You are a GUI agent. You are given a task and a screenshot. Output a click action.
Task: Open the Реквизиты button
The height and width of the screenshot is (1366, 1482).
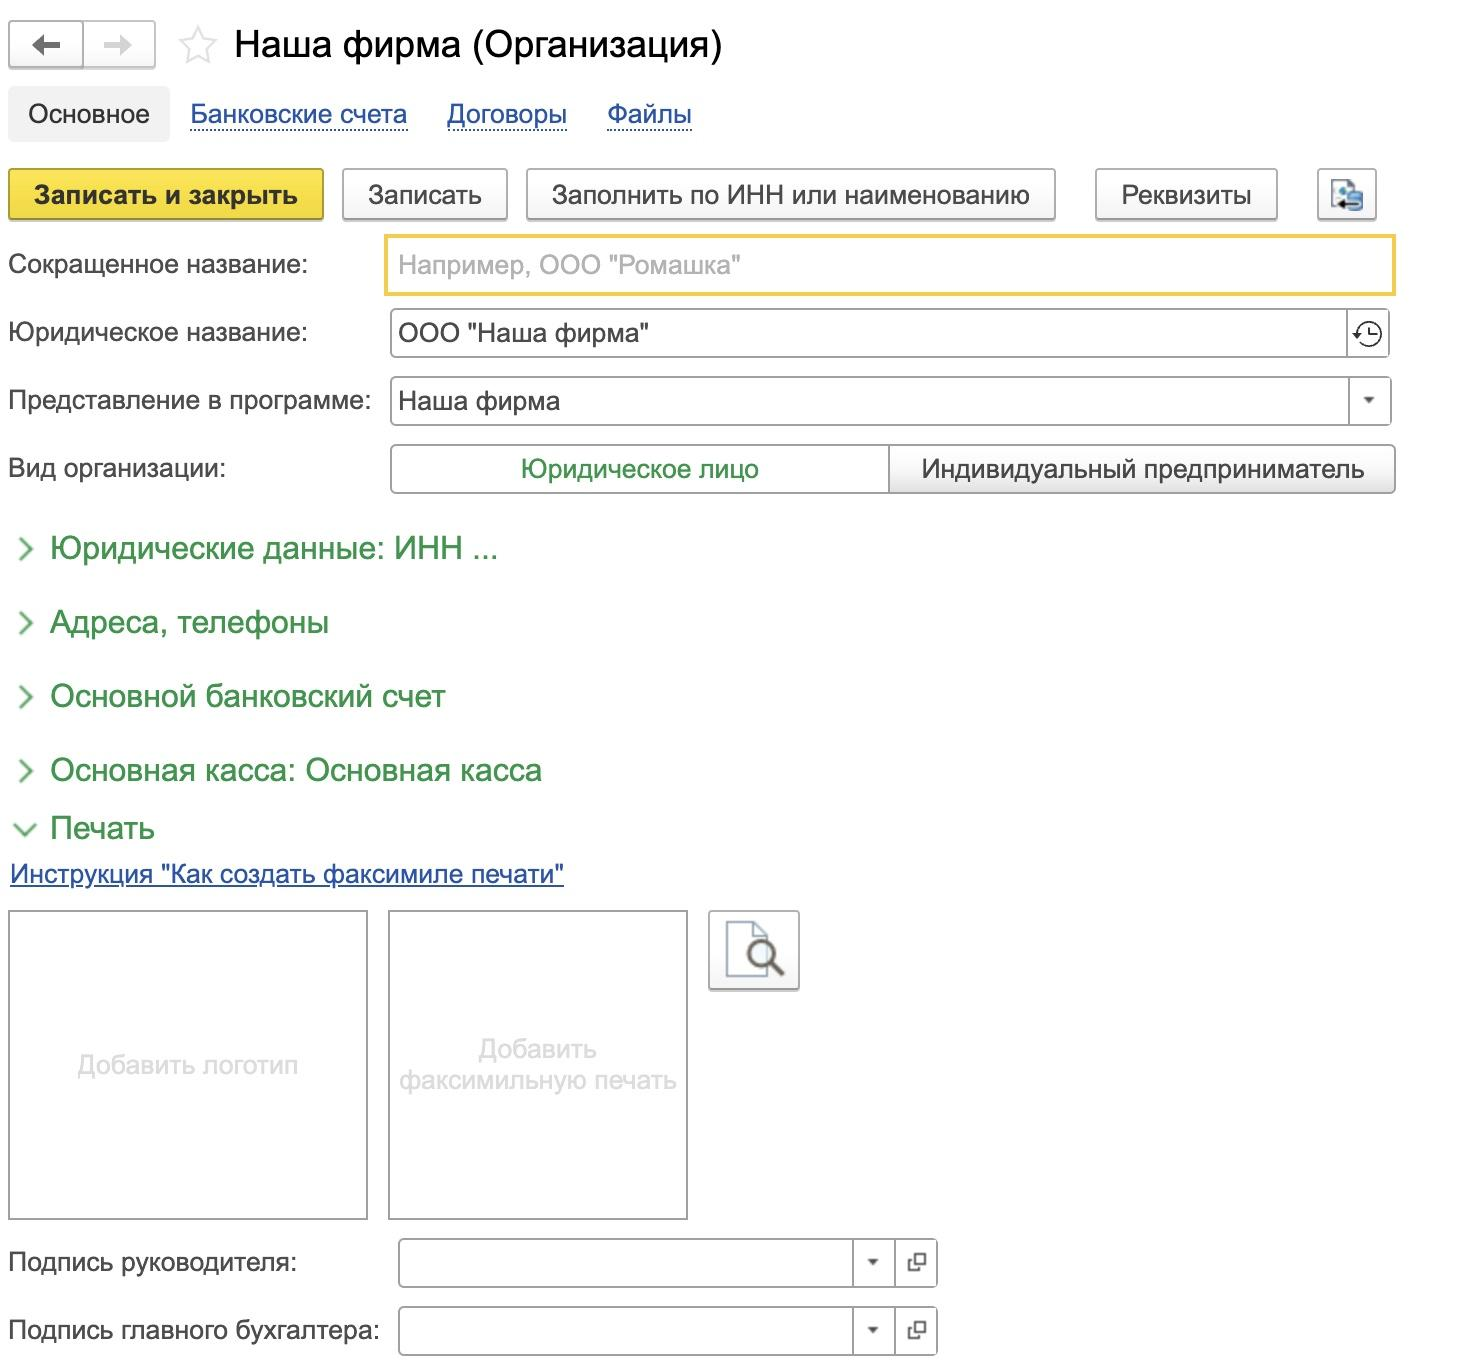[x=1186, y=194]
